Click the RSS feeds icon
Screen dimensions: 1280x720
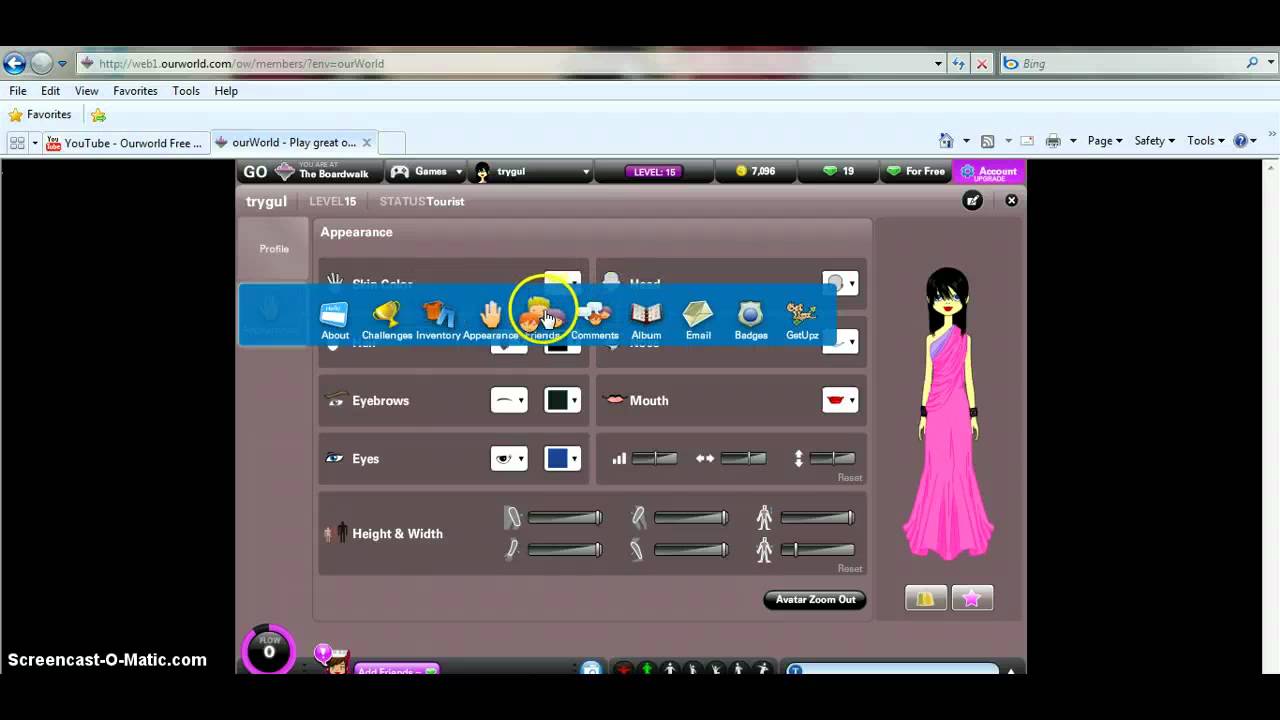(x=987, y=141)
